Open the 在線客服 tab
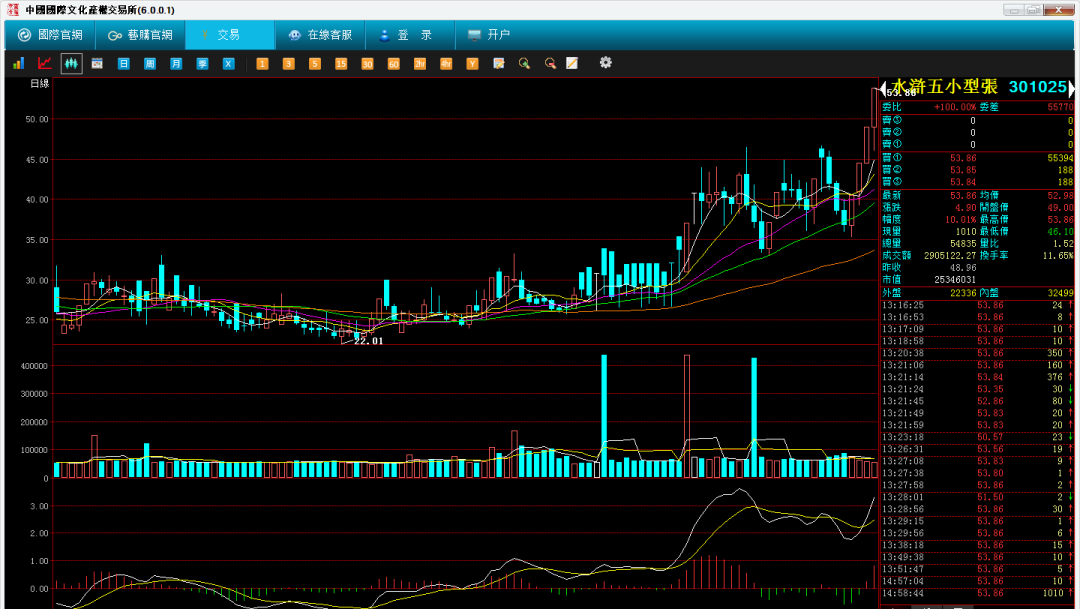The height and width of the screenshot is (609, 1080). (320, 35)
